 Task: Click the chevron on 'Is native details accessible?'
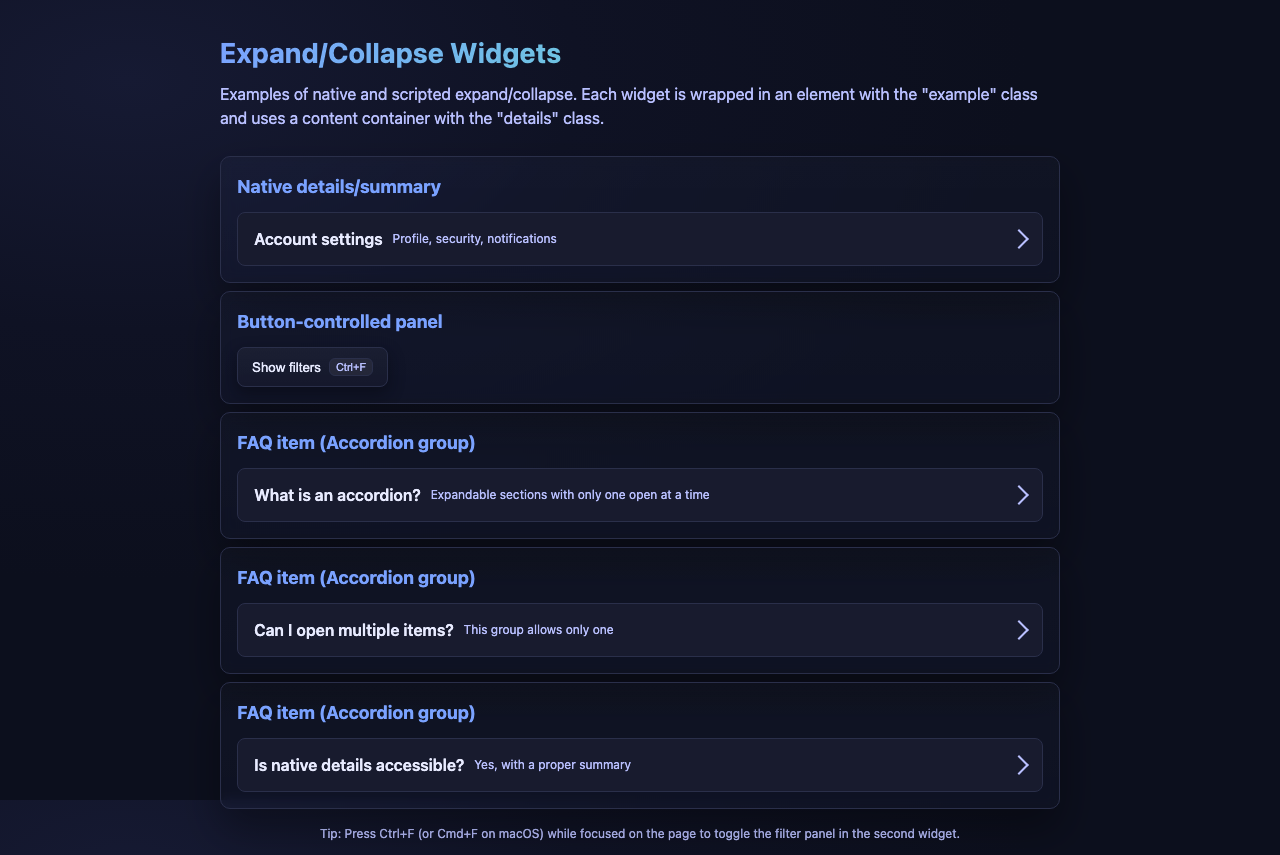(1022, 764)
